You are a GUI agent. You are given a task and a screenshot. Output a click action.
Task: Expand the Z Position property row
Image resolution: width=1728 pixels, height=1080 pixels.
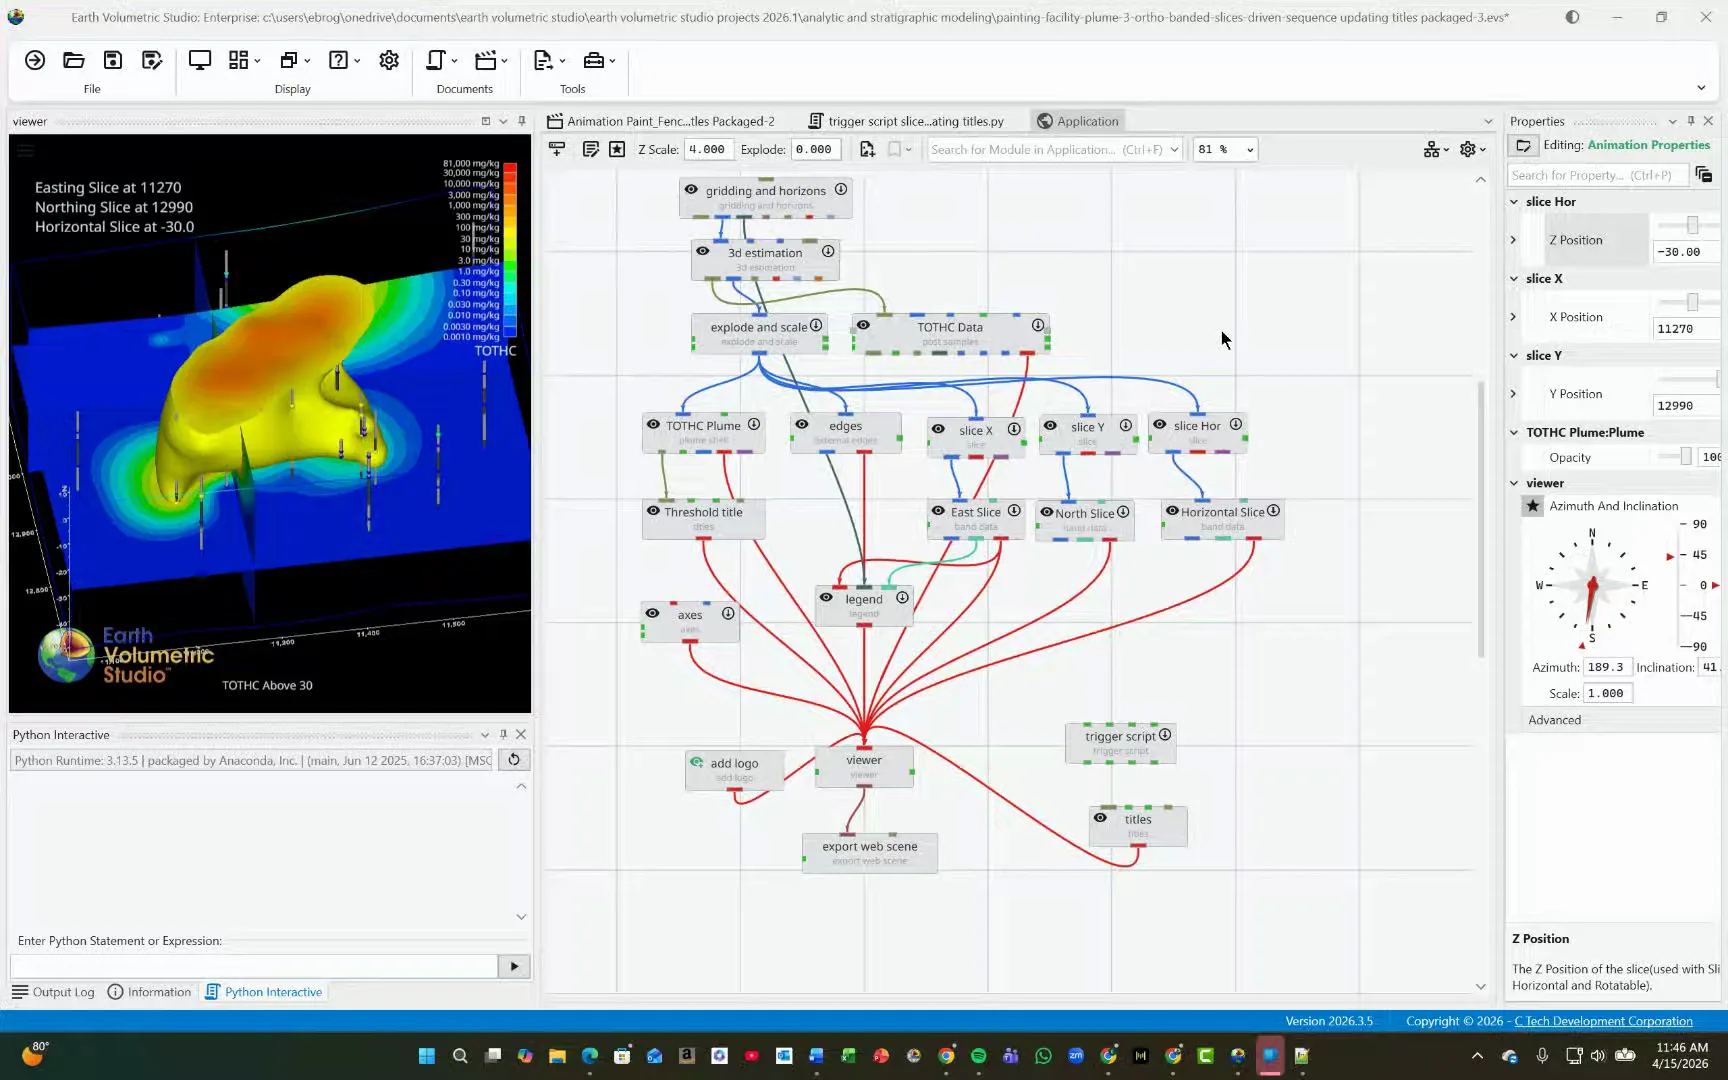click(1513, 240)
